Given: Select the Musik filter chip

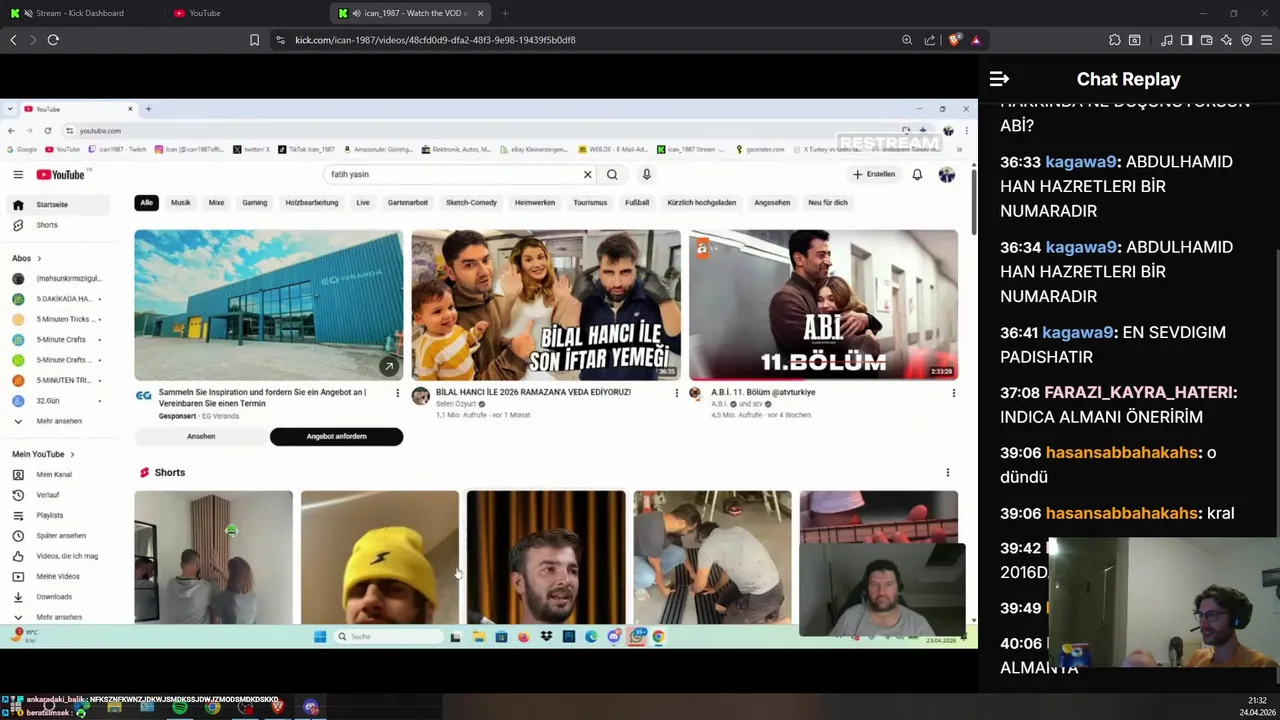Looking at the screenshot, I should tap(181, 202).
